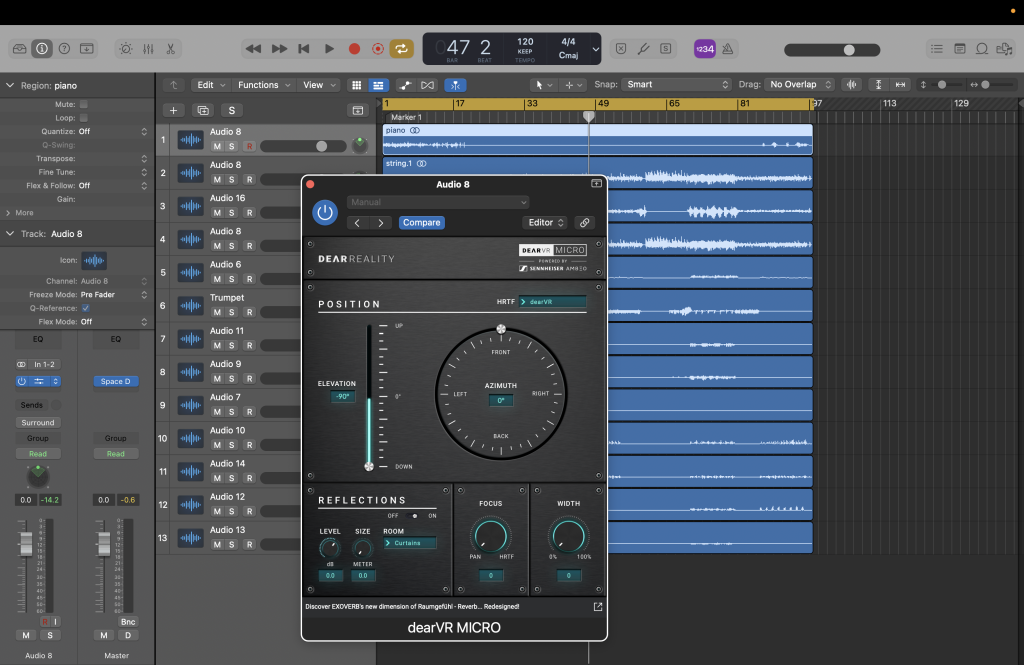Open the Toolbar download-tray icon
This screenshot has width=1024, height=665.
[x=86, y=49]
